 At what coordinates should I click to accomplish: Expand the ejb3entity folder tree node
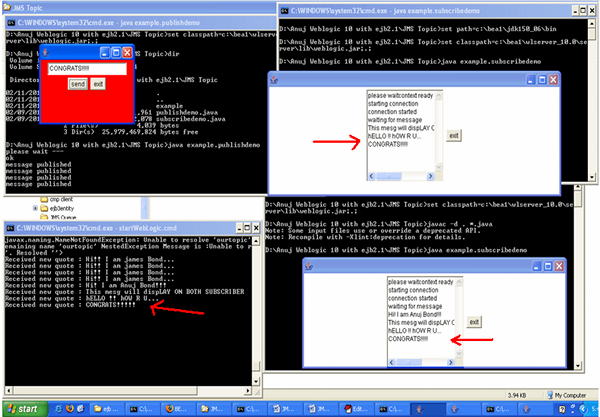click(33, 208)
